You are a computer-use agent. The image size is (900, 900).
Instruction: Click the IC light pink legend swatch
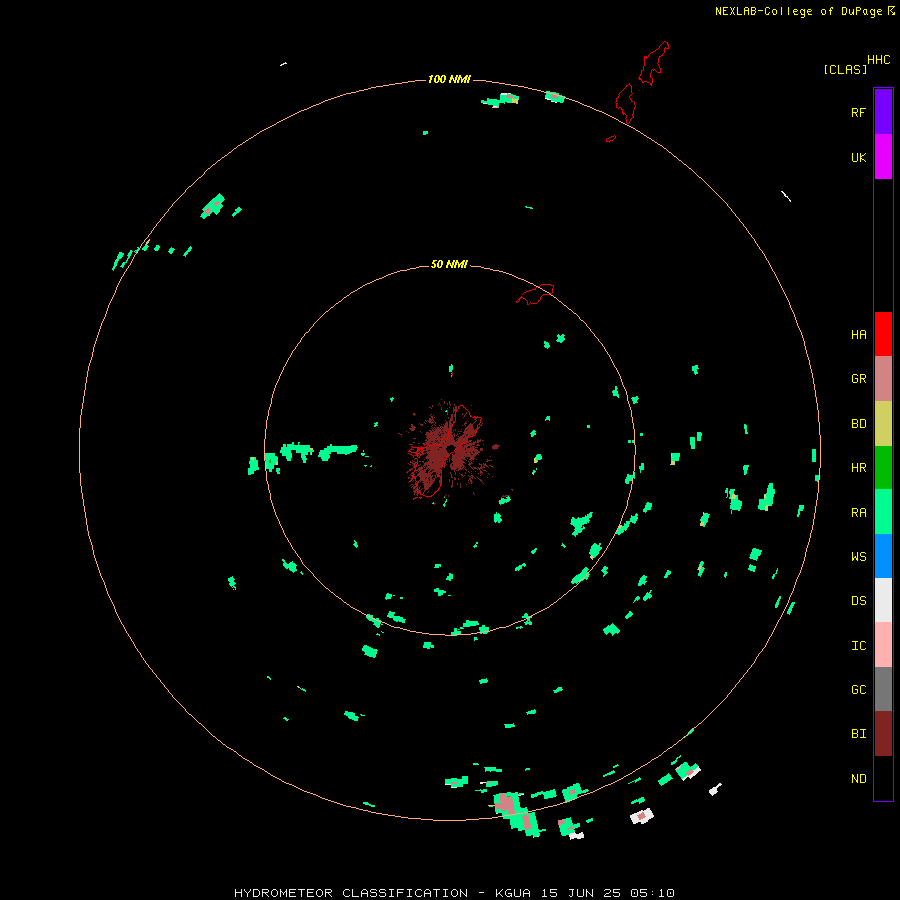point(883,645)
